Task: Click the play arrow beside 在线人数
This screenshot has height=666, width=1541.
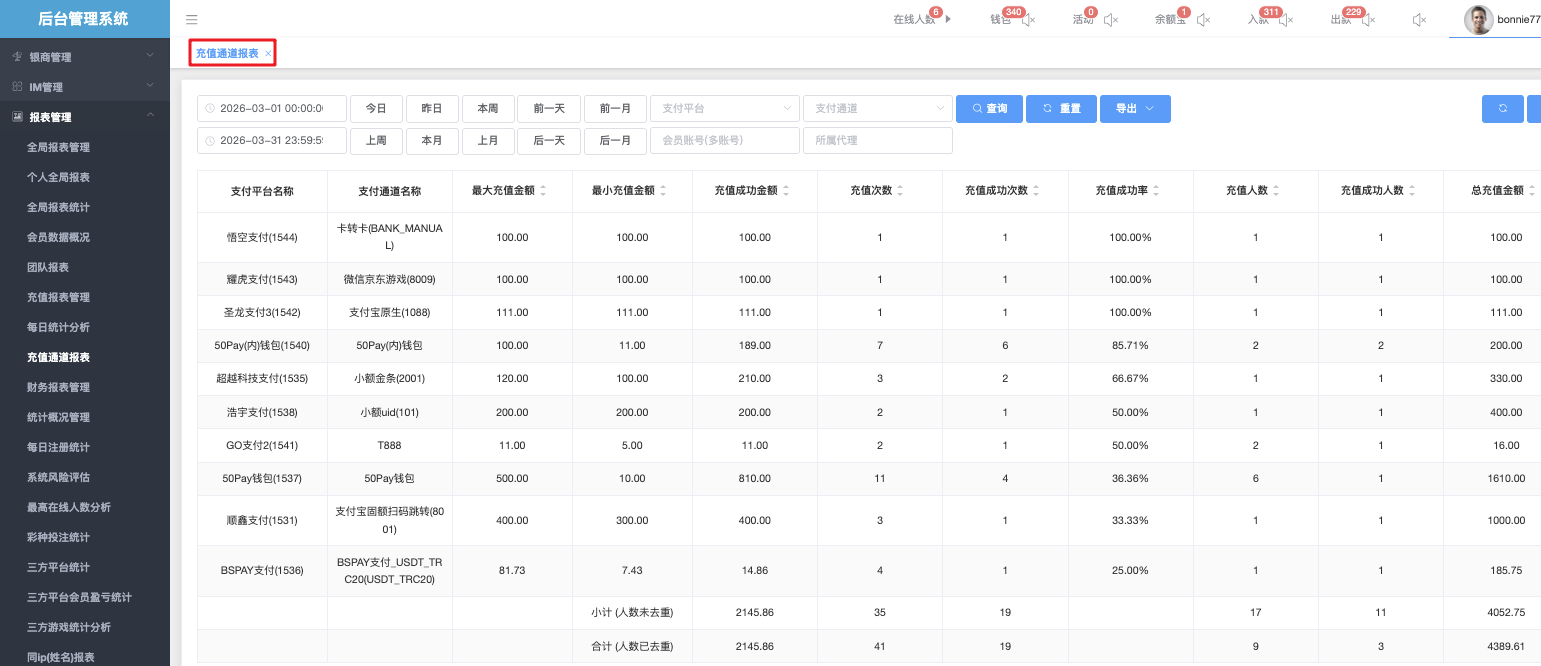Action: pos(948,19)
